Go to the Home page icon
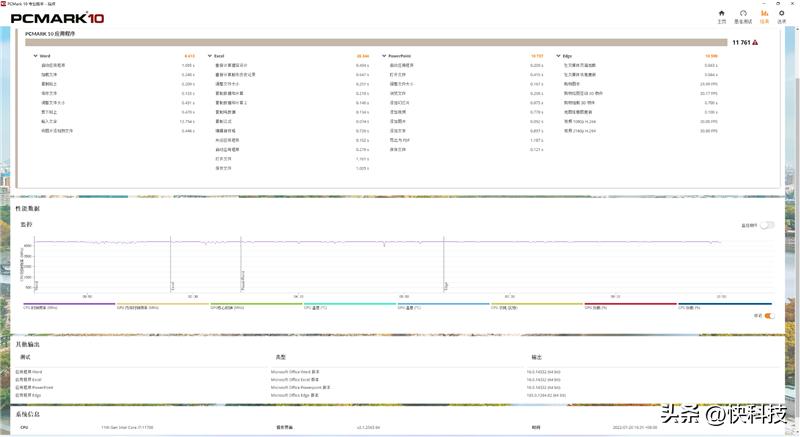Image resolution: width=800 pixels, height=437 pixels. 721,14
